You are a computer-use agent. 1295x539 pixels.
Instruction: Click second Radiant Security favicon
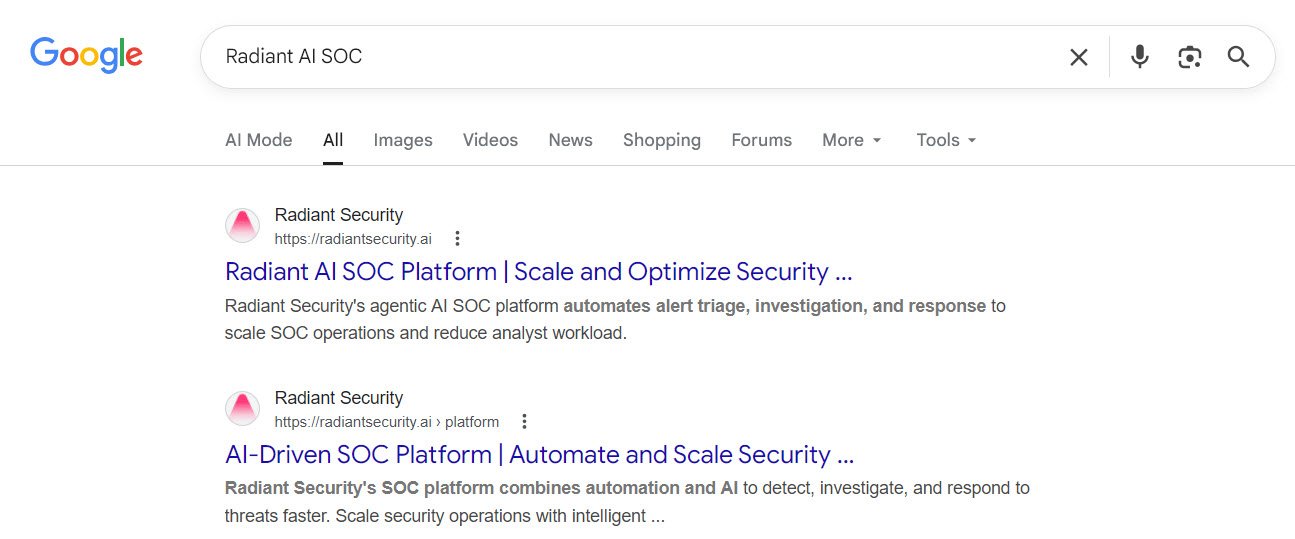242,409
